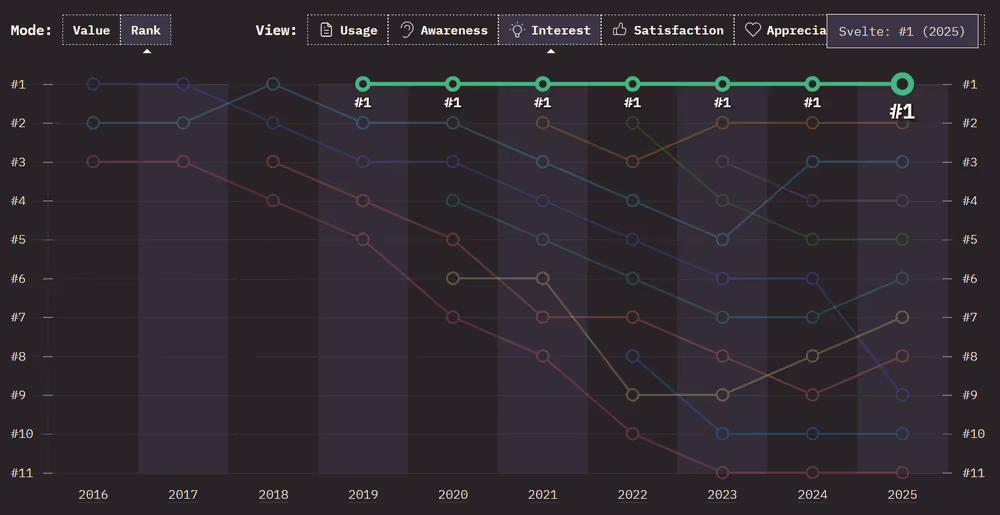
Task: Open the Satisfaction view tab
Action: tap(667, 30)
